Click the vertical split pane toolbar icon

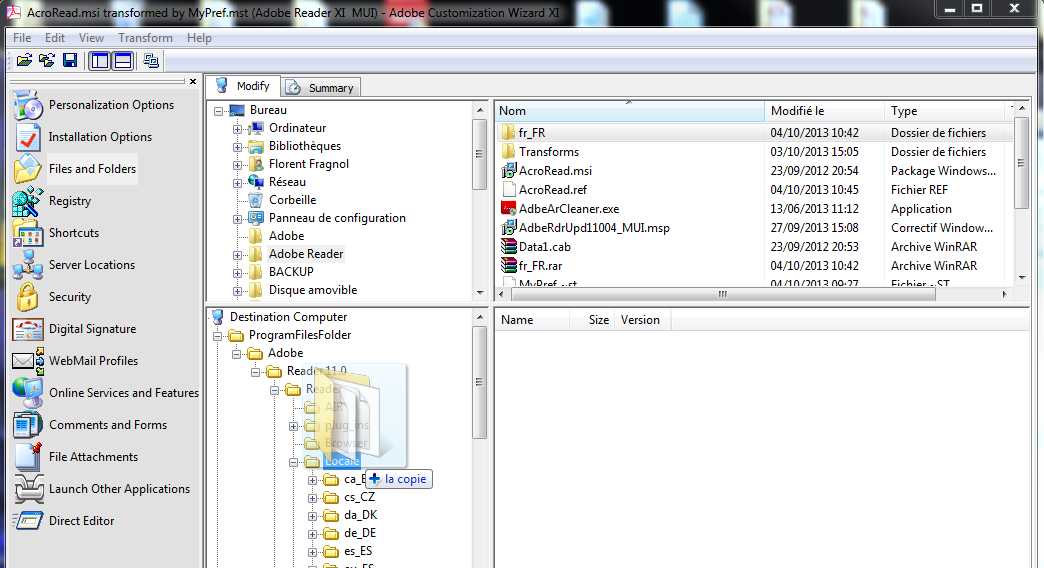point(100,61)
